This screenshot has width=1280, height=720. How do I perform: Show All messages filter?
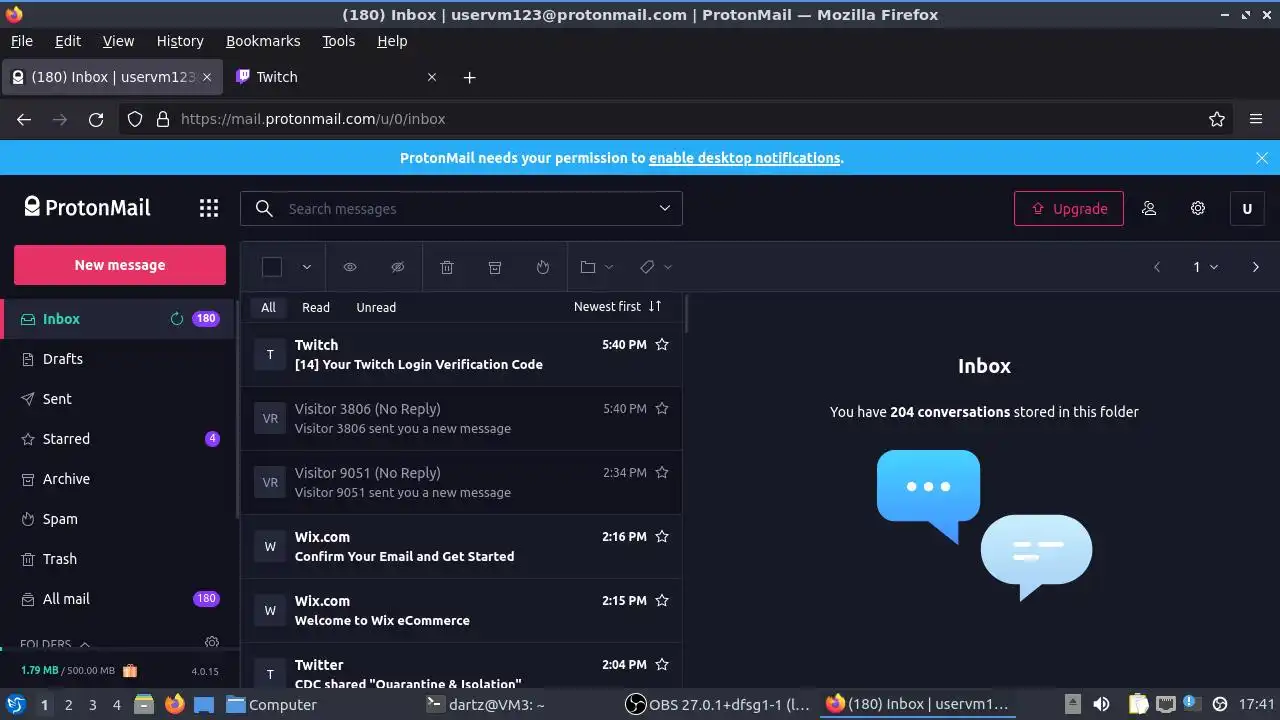(x=268, y=307)
